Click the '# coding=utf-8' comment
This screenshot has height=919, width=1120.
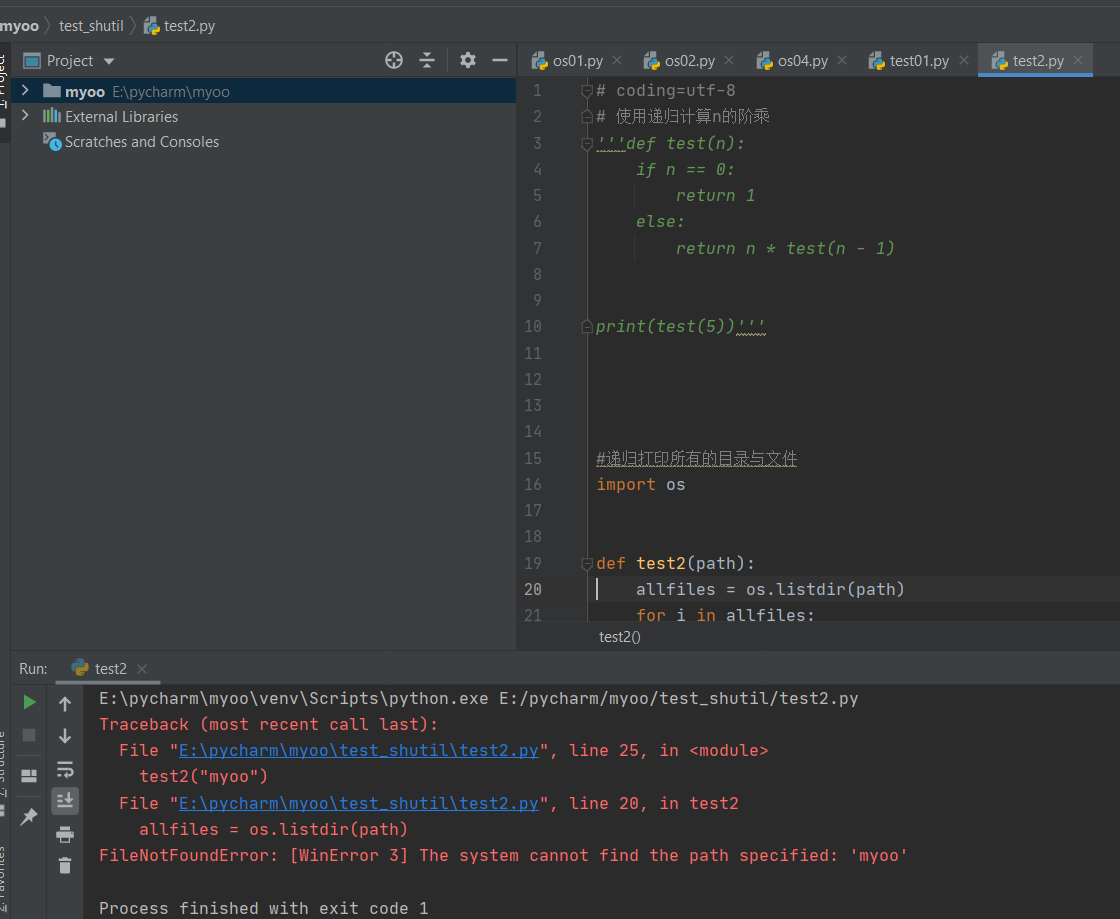[x=666, y=91]
